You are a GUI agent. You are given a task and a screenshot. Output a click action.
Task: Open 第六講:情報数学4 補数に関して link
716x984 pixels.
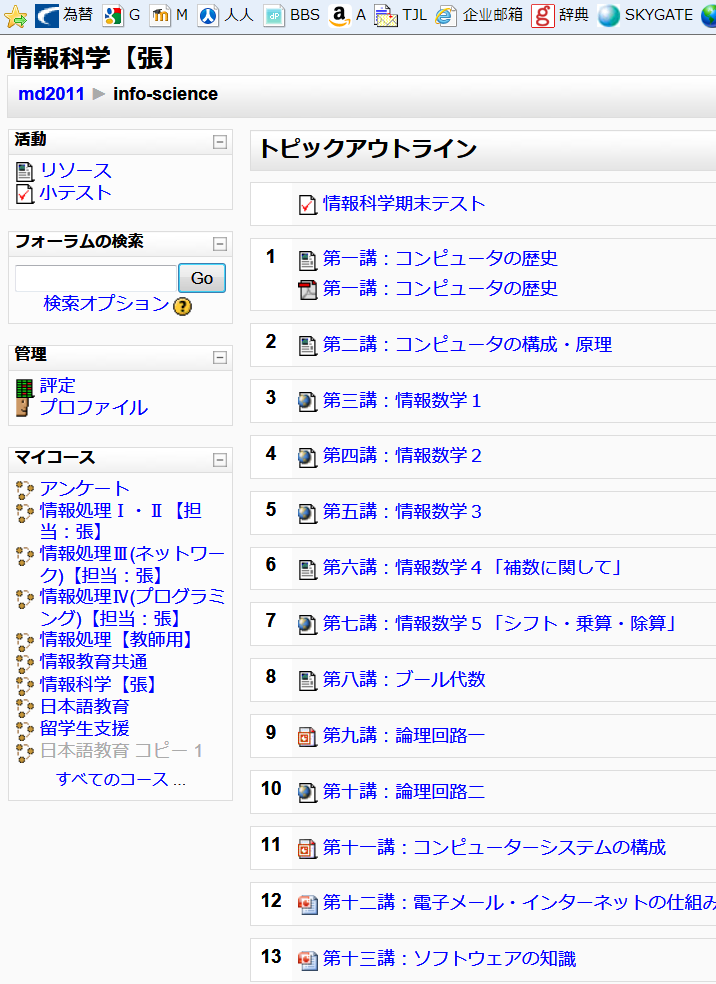473,567
